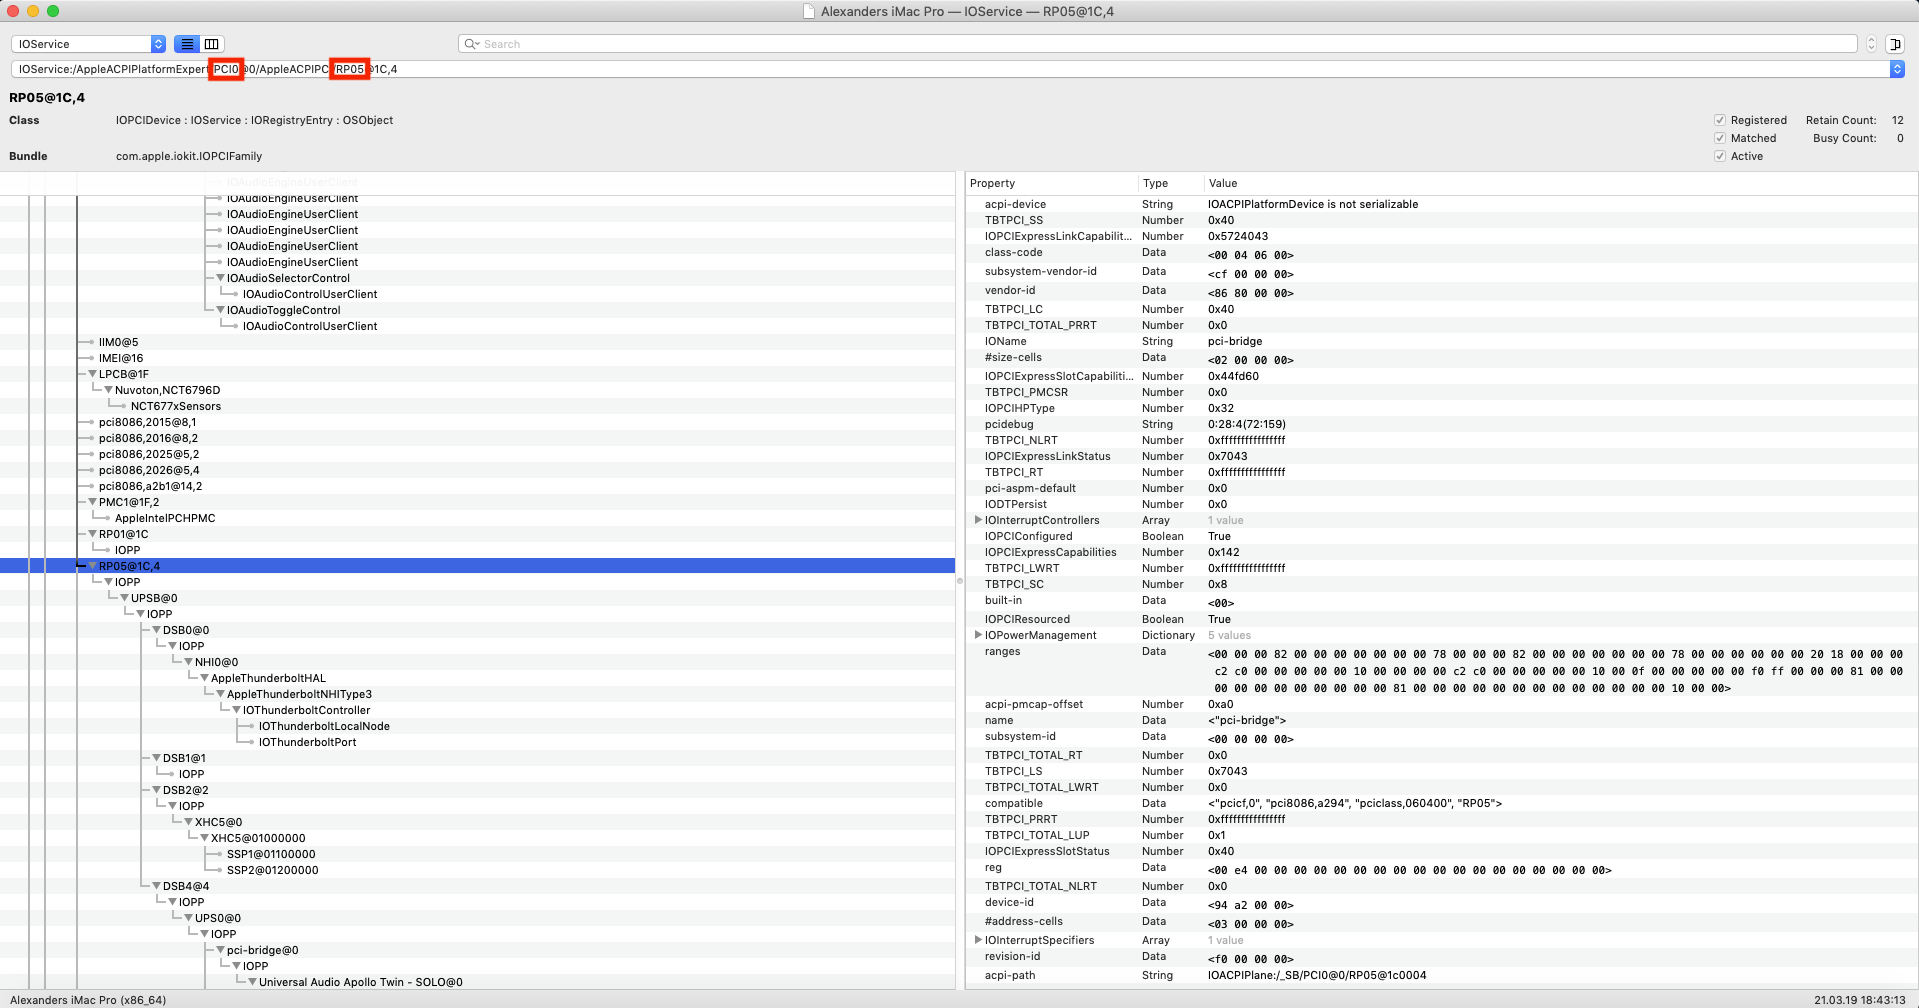Image resolution: width=1919 pixels, height=1008 pixels.
Task: Click the magnifier icon in the search field
Action: pos(471,44)
